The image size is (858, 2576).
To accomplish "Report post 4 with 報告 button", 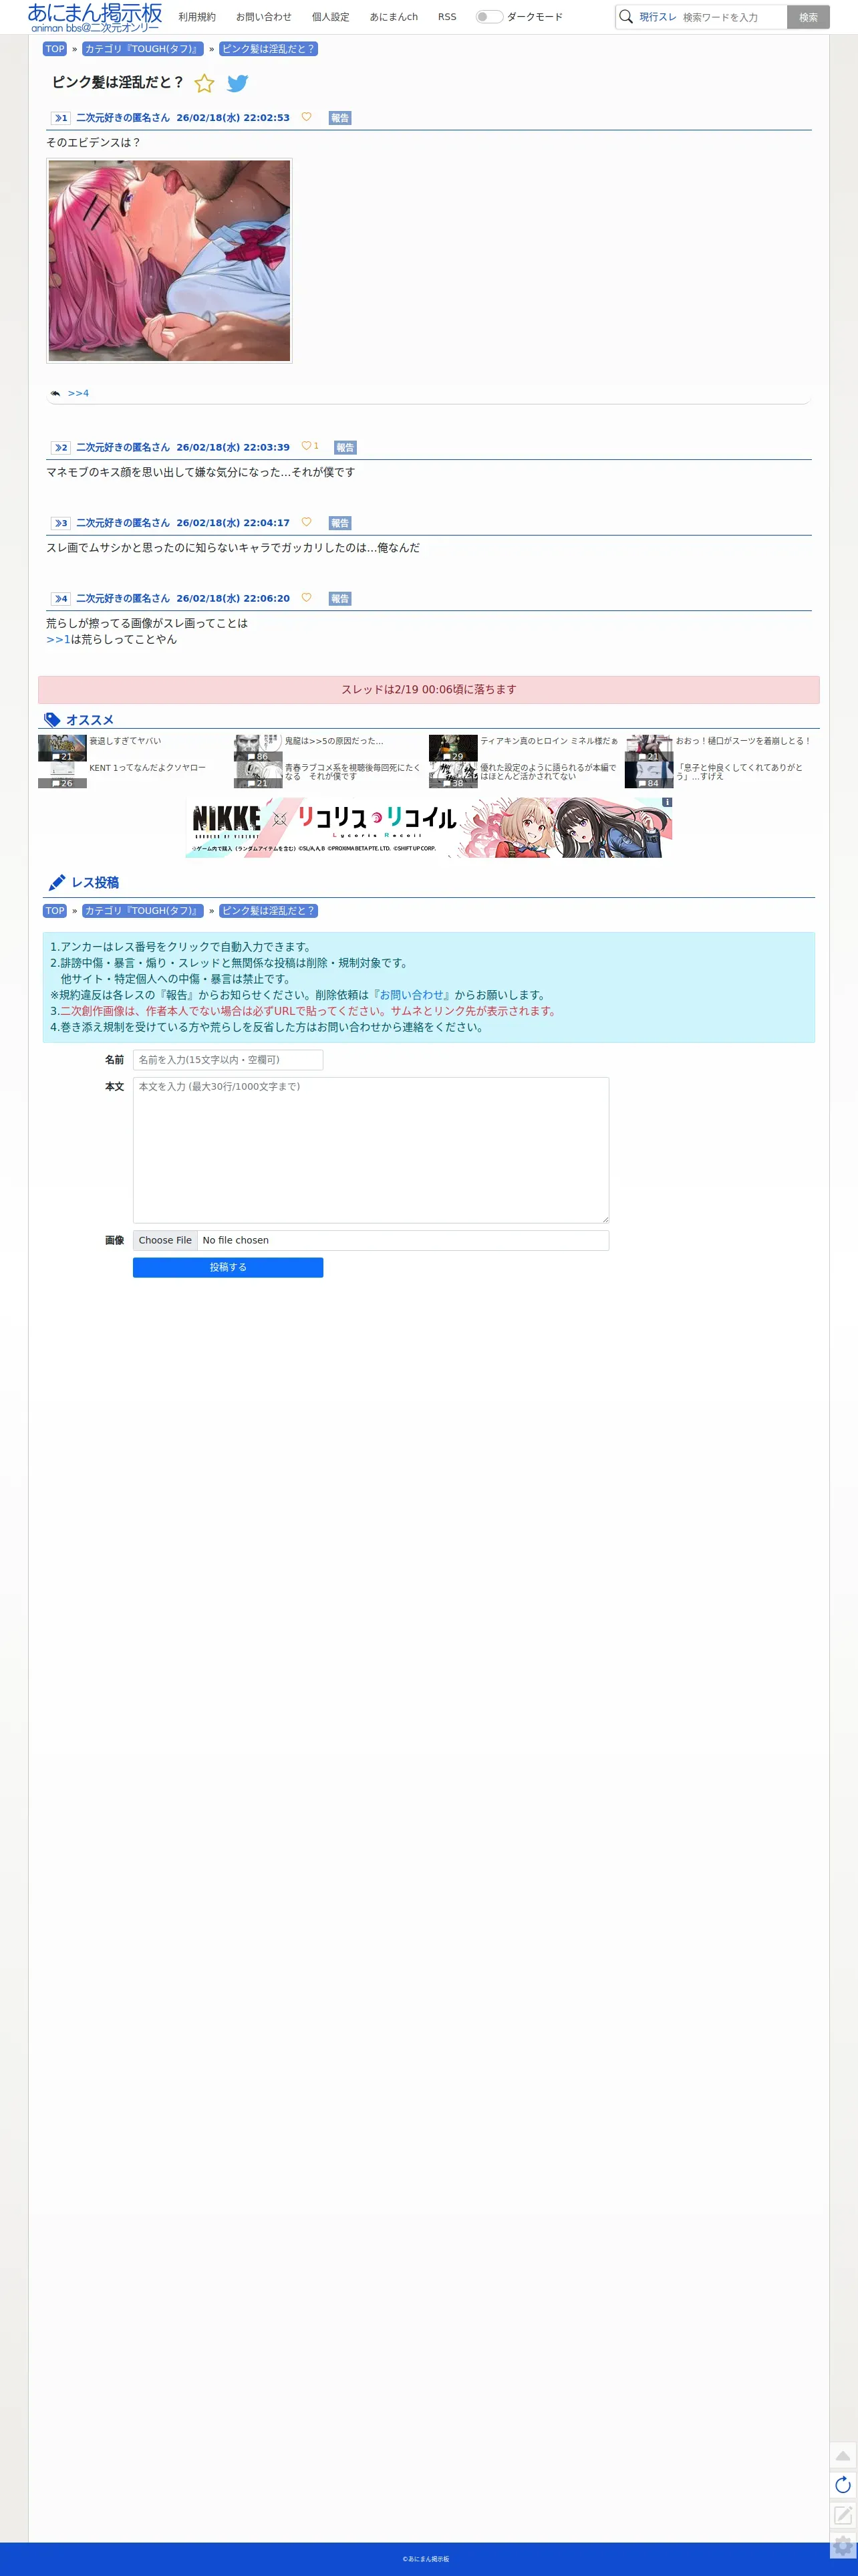I will click(340, 599).
